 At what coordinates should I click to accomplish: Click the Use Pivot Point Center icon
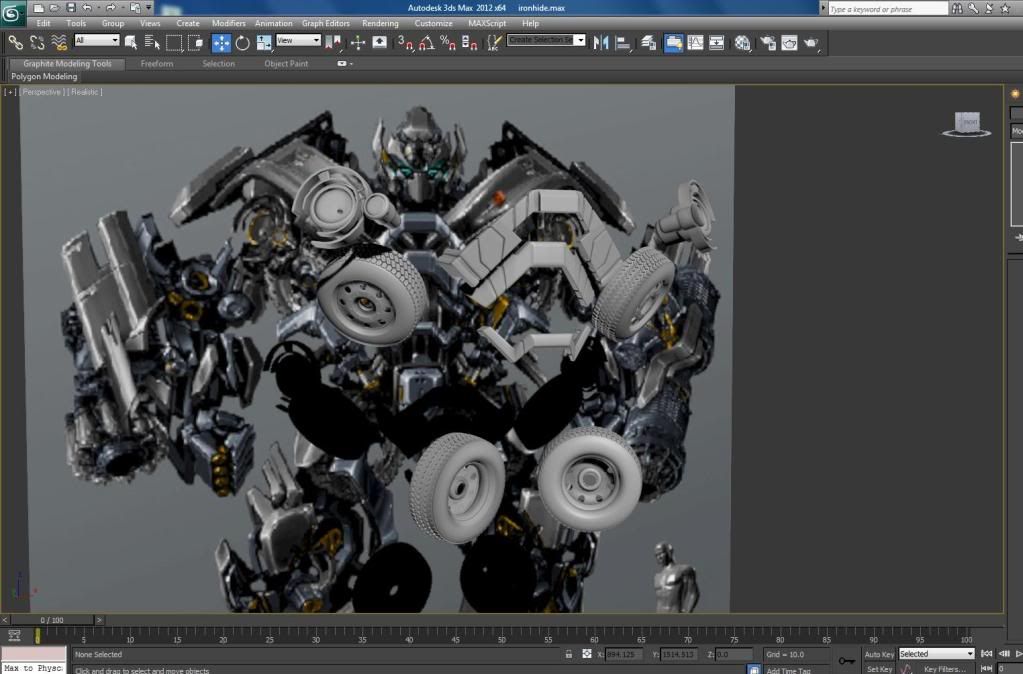(333, 43)
